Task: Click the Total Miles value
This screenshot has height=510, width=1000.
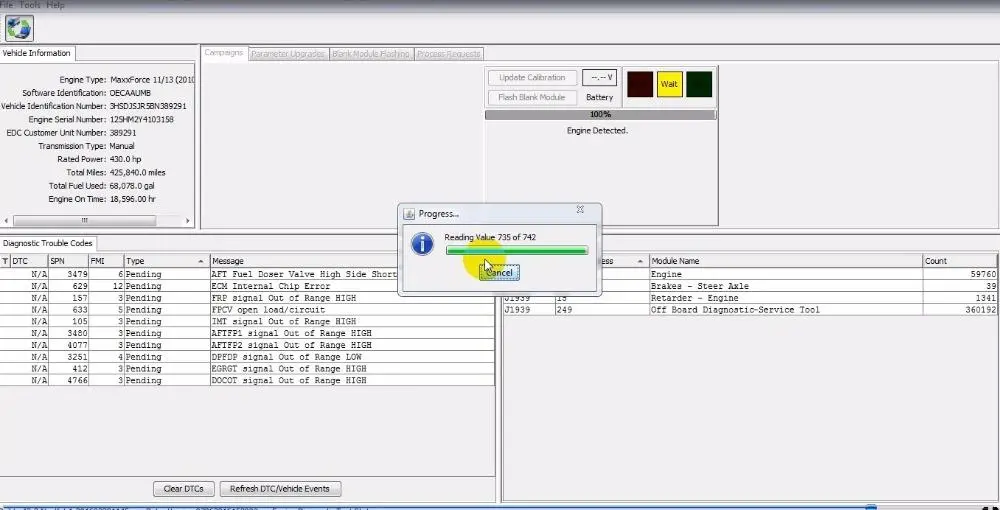Action: pos(137,173)
